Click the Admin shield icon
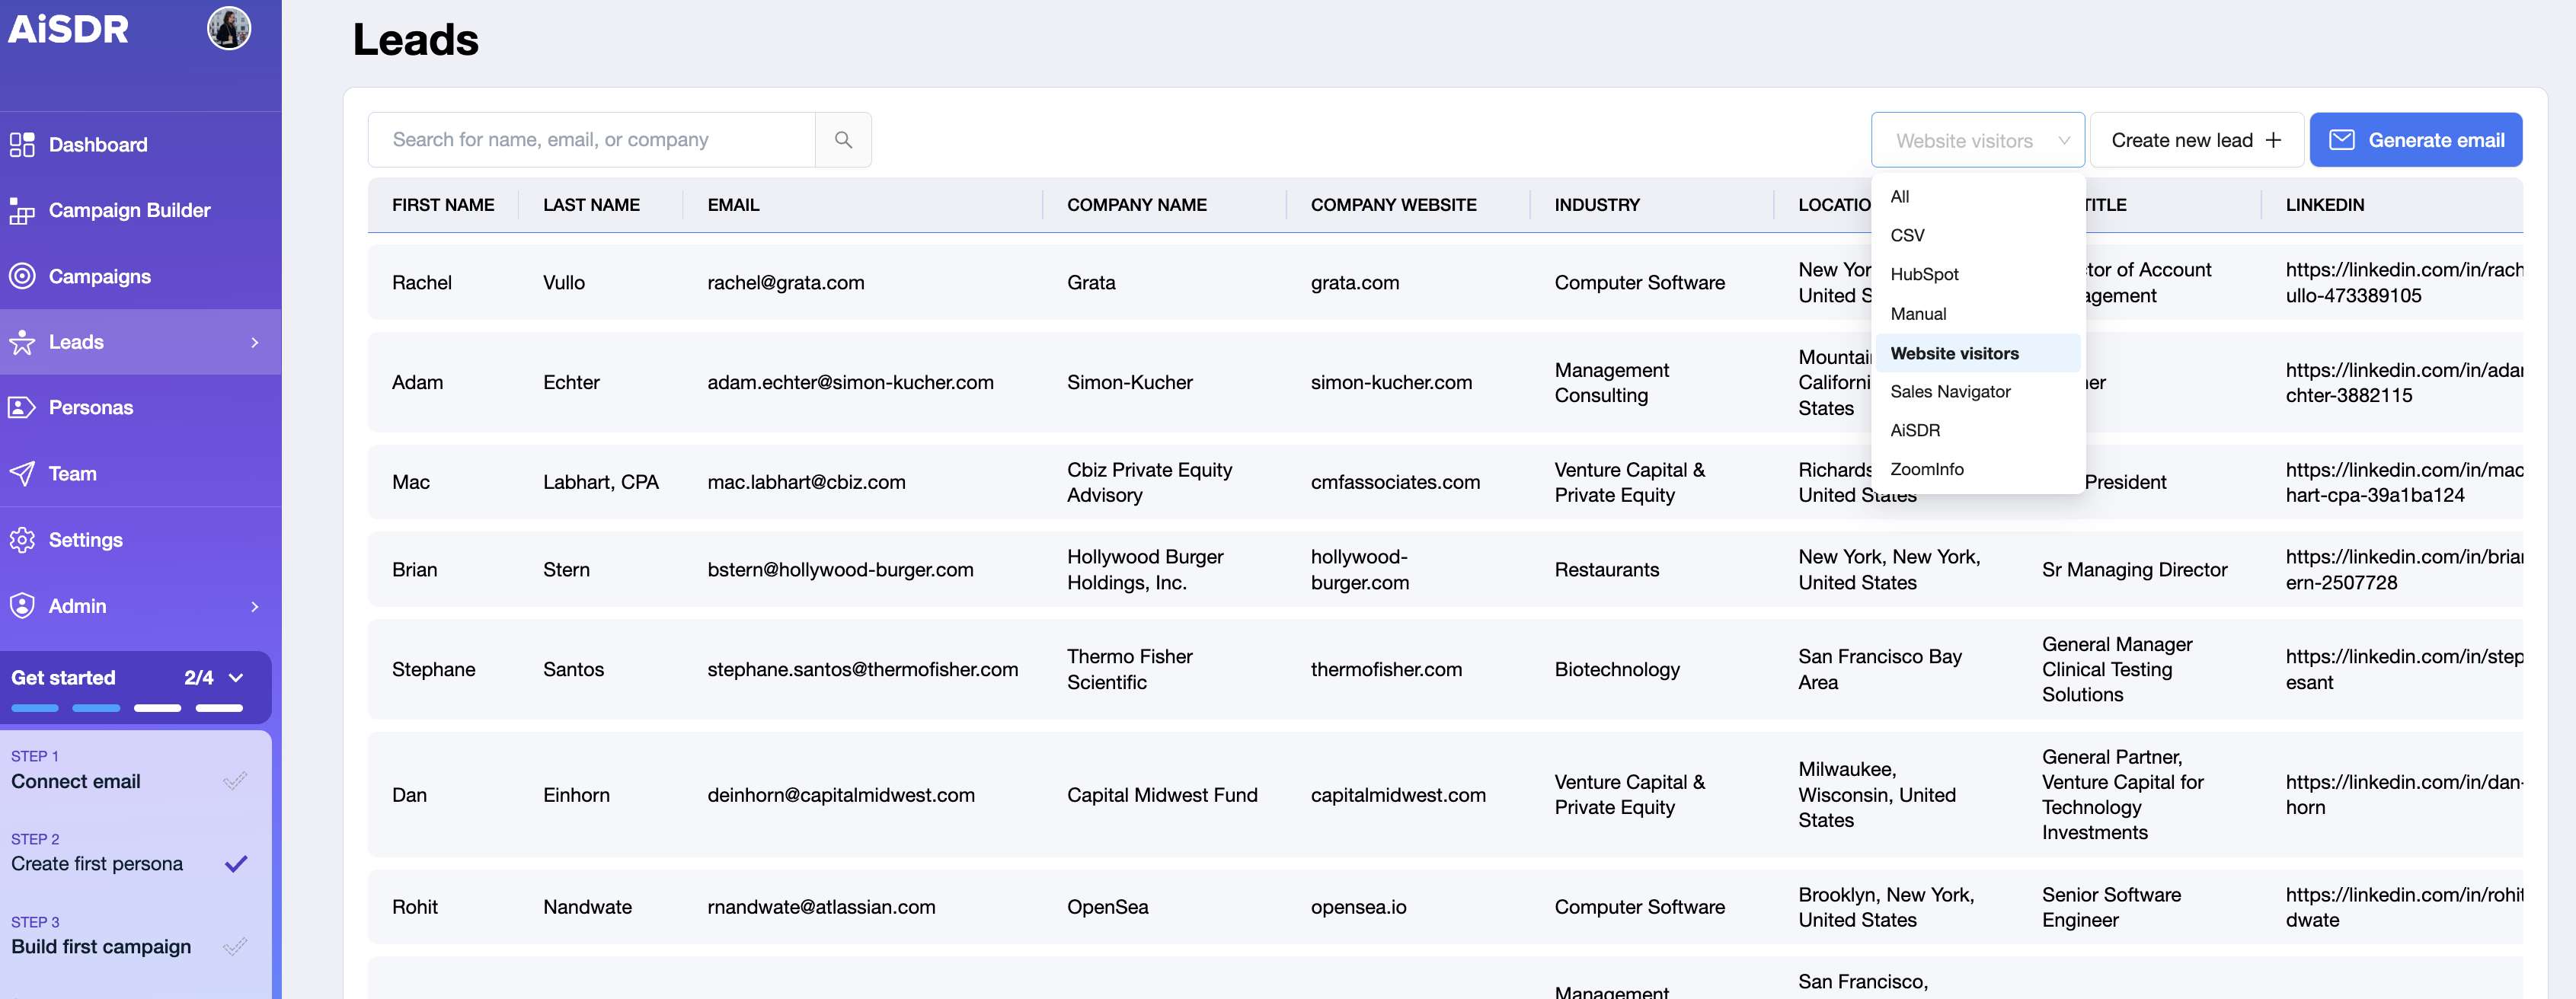This screenshot has height=999, width=2576. pos(22,606)
